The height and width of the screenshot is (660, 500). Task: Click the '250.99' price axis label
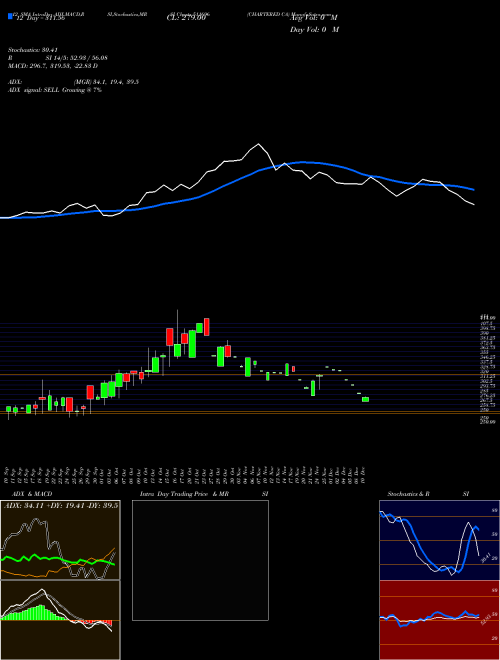(488, 421)
